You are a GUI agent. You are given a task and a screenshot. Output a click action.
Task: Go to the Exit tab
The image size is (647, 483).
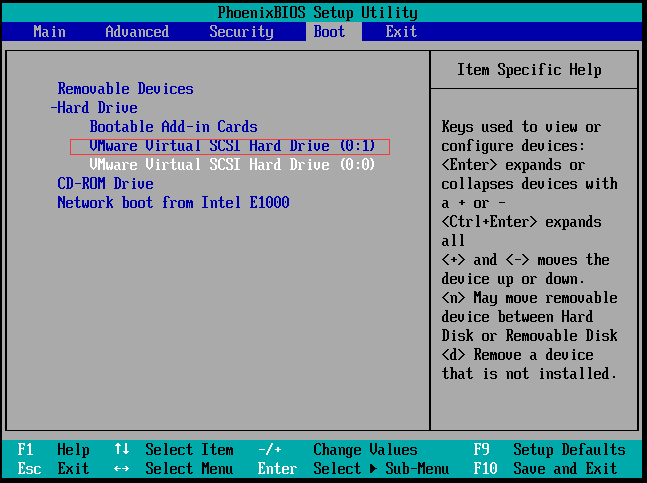click(x=401, y=32)
